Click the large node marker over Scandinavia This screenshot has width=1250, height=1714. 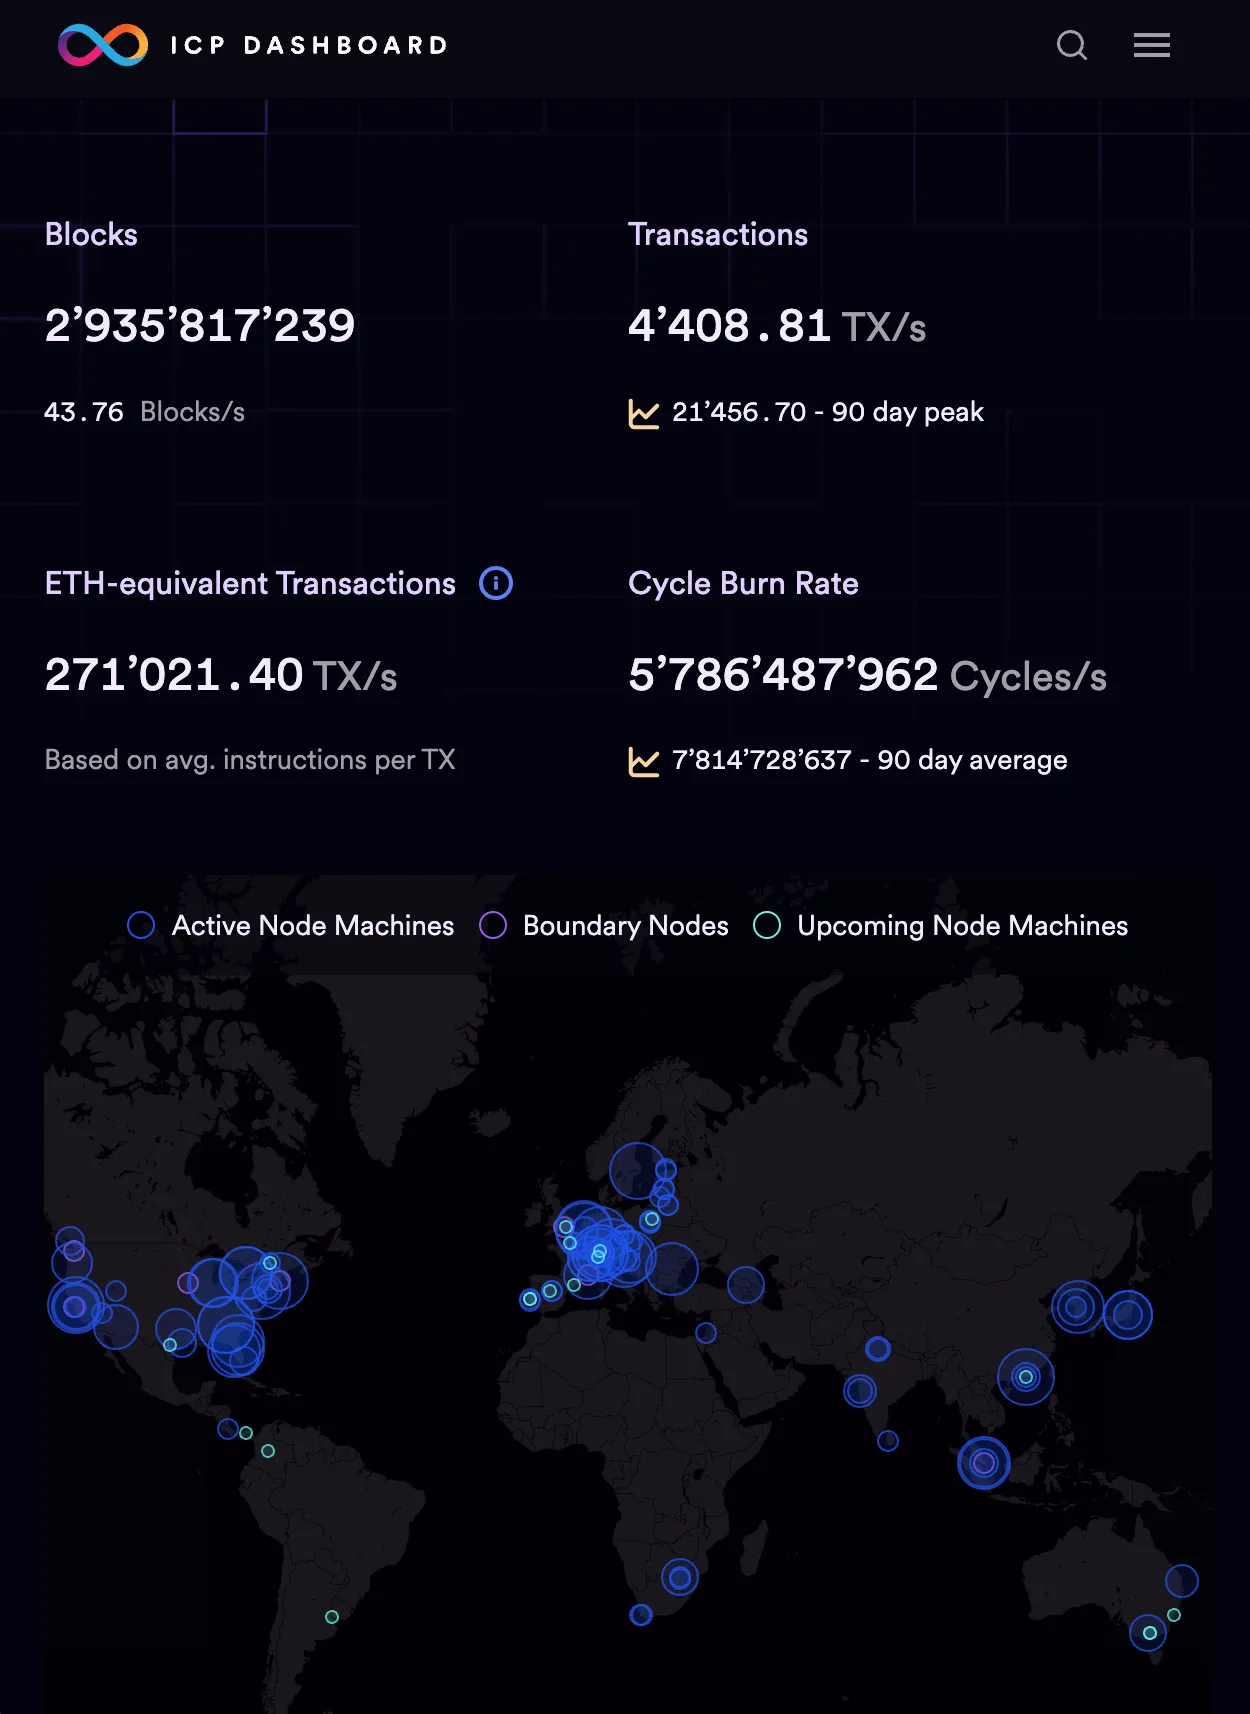636,1170
